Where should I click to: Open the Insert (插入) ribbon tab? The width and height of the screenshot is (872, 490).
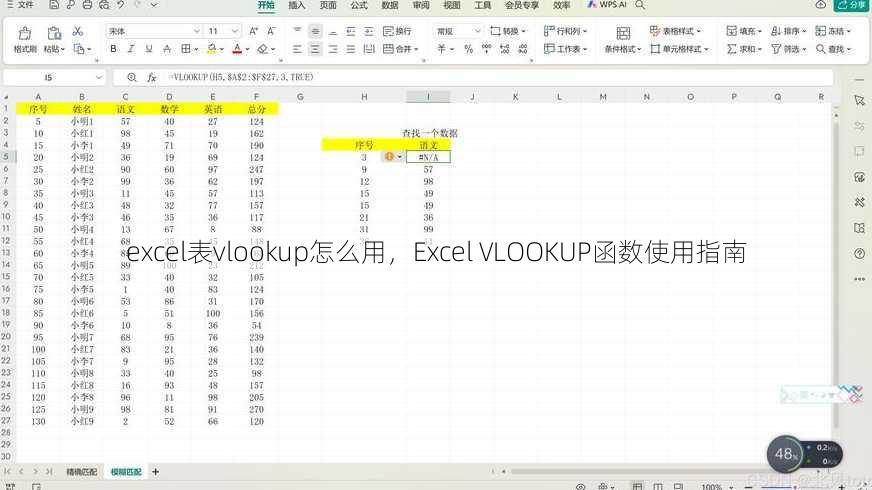tap(296, 5)
